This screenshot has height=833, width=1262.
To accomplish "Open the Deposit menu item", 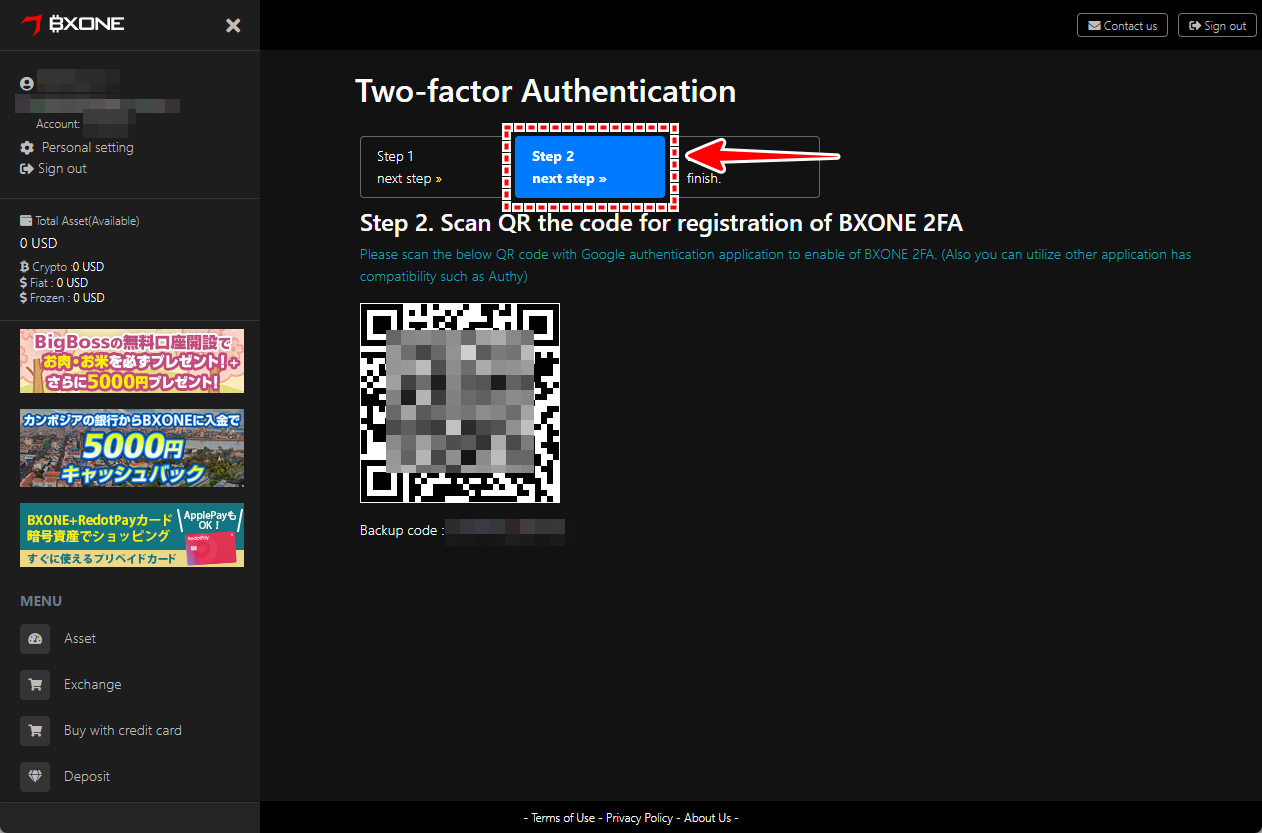I will [87, 777].
